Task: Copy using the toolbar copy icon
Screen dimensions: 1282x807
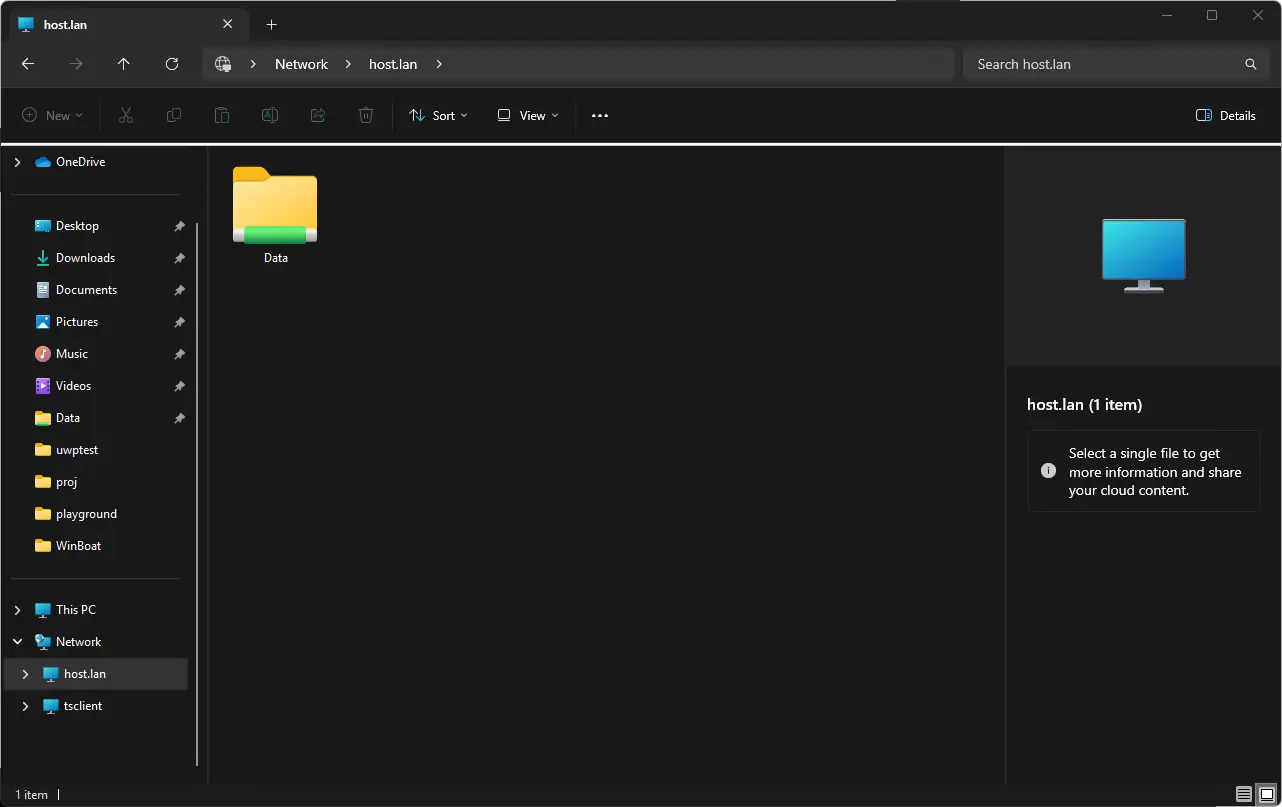Action: click(173, 115)
